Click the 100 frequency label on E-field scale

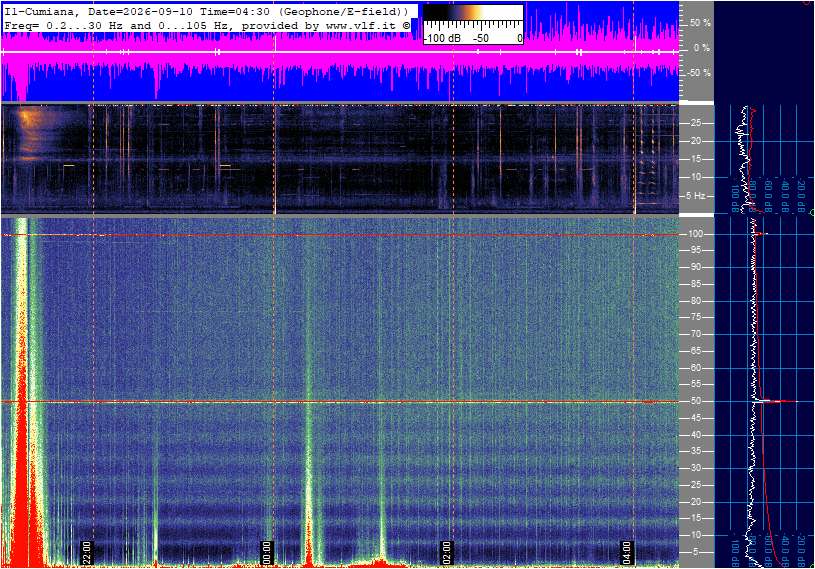click(x=695, y=234)
